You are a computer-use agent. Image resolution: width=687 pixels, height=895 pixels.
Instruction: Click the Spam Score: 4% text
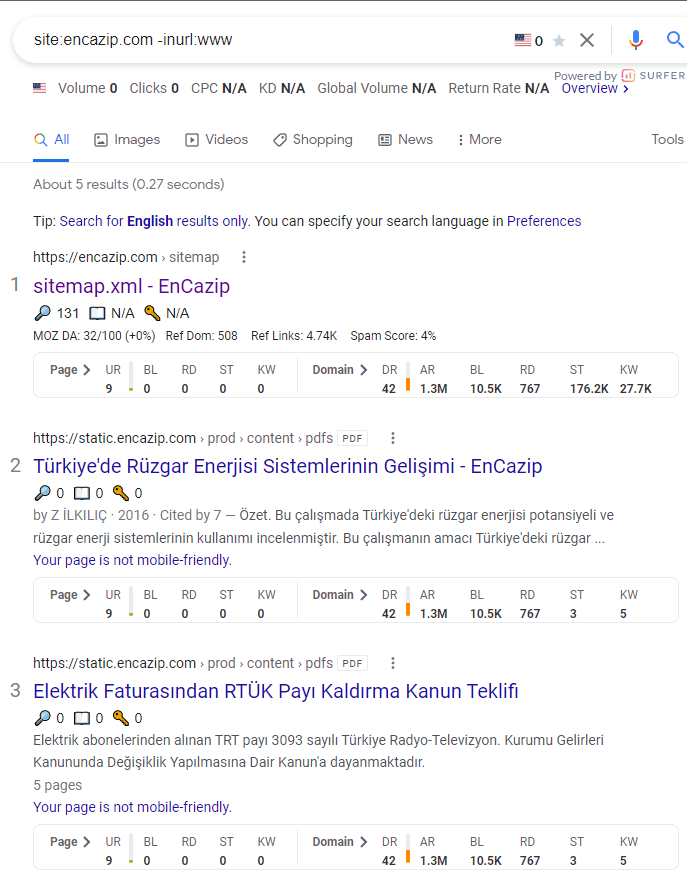coord(393,336)
